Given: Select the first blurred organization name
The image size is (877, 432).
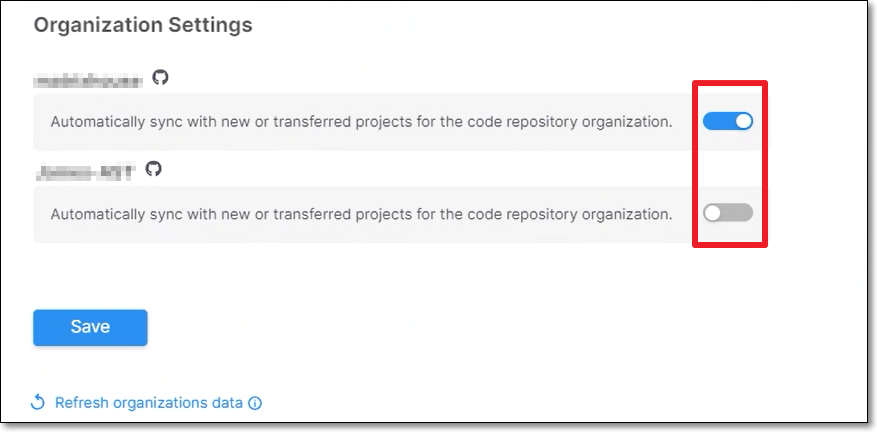Looking at the screenshot, I should pos(88,81).
